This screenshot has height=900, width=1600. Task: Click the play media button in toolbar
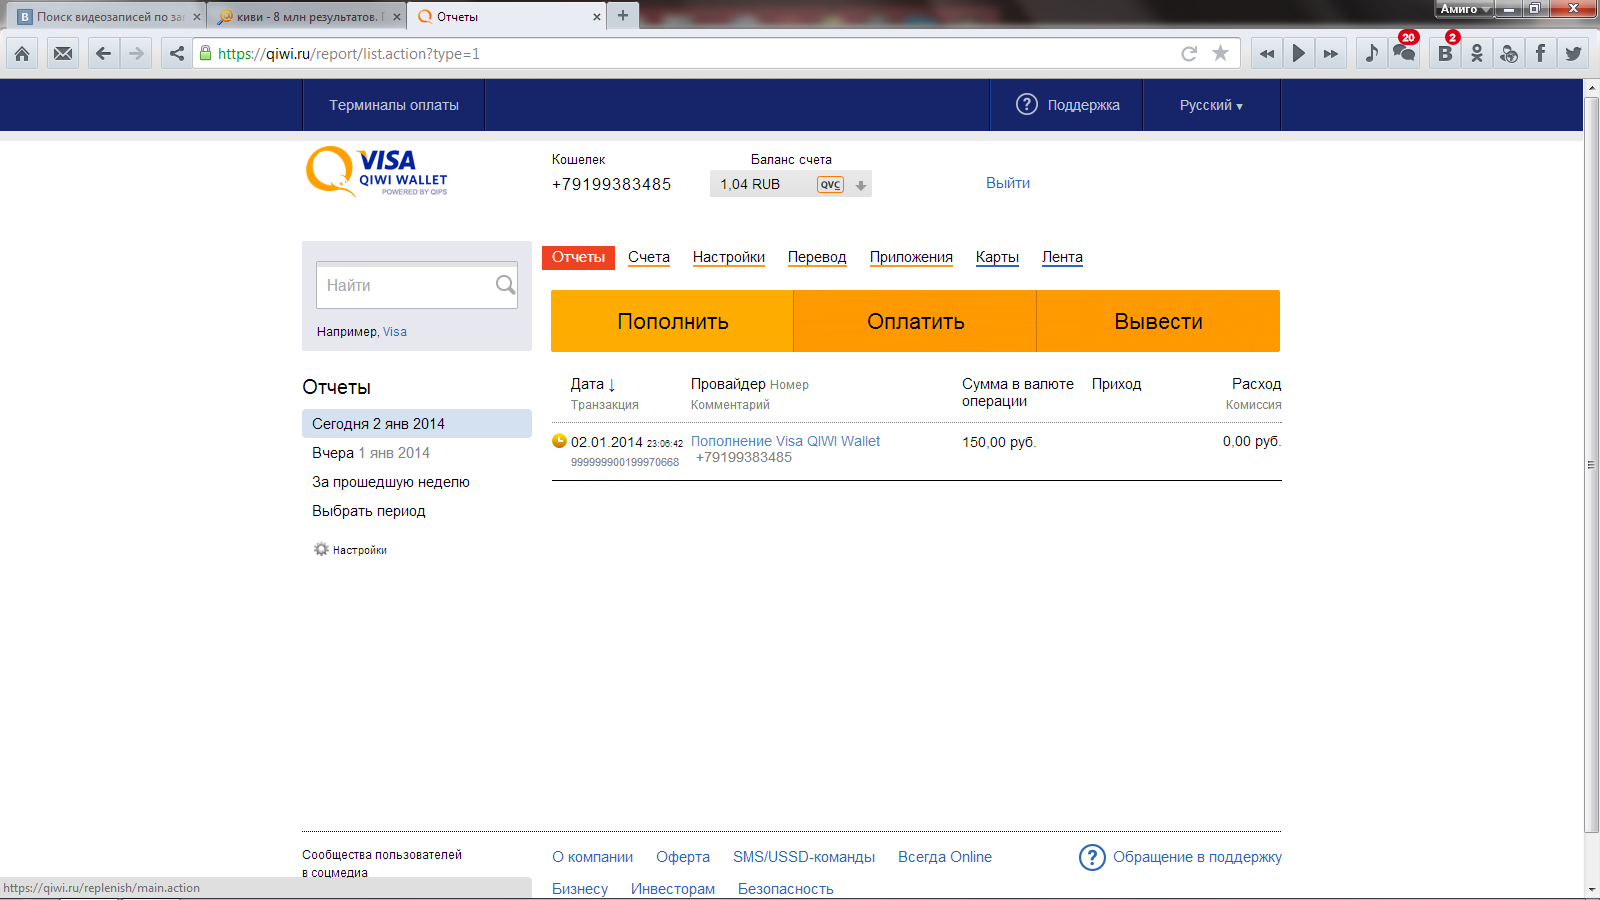(1299, 54)
